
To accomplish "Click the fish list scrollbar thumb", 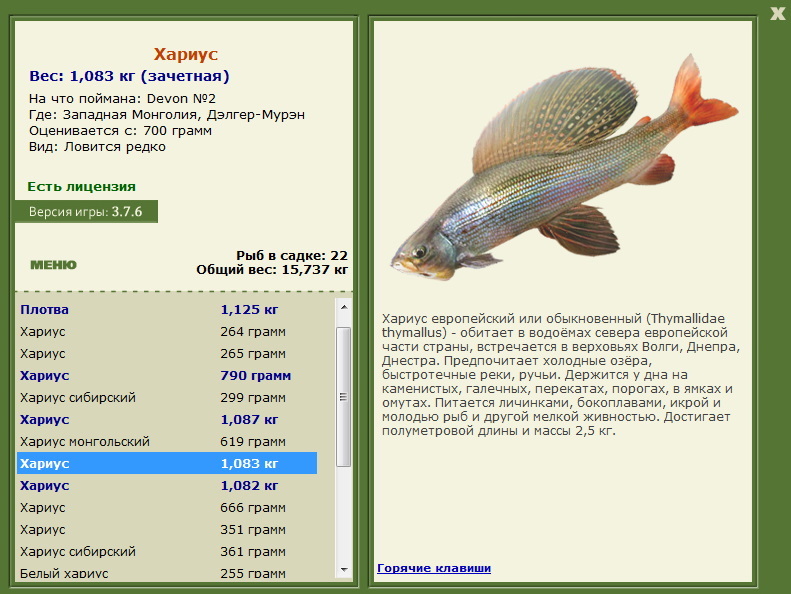I will tap(344, 397).
